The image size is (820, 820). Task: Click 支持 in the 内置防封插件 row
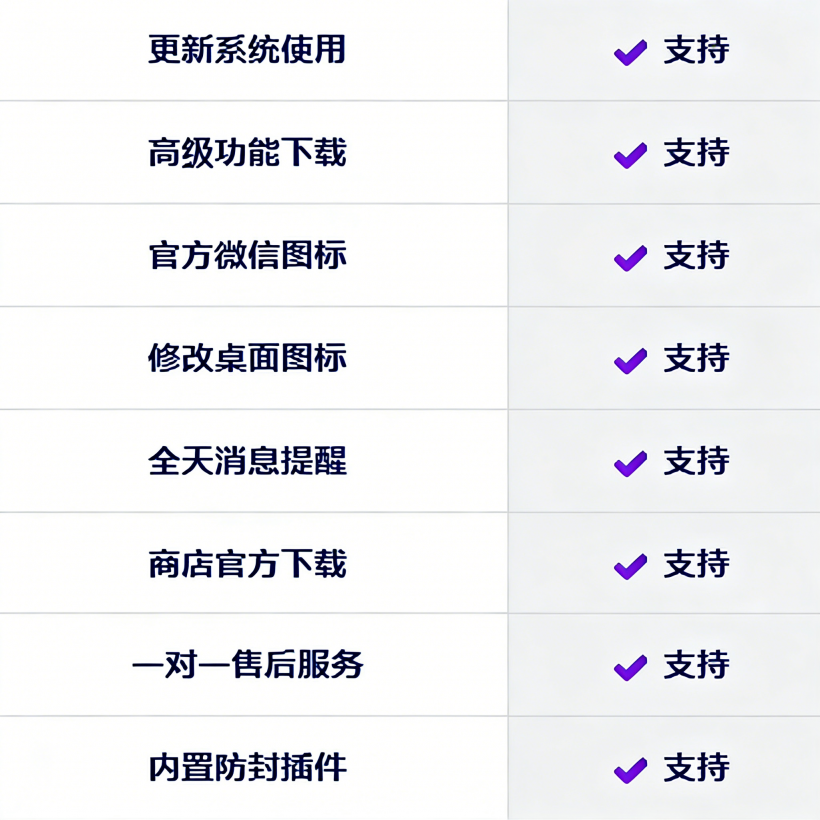click(x=696, y=768)
